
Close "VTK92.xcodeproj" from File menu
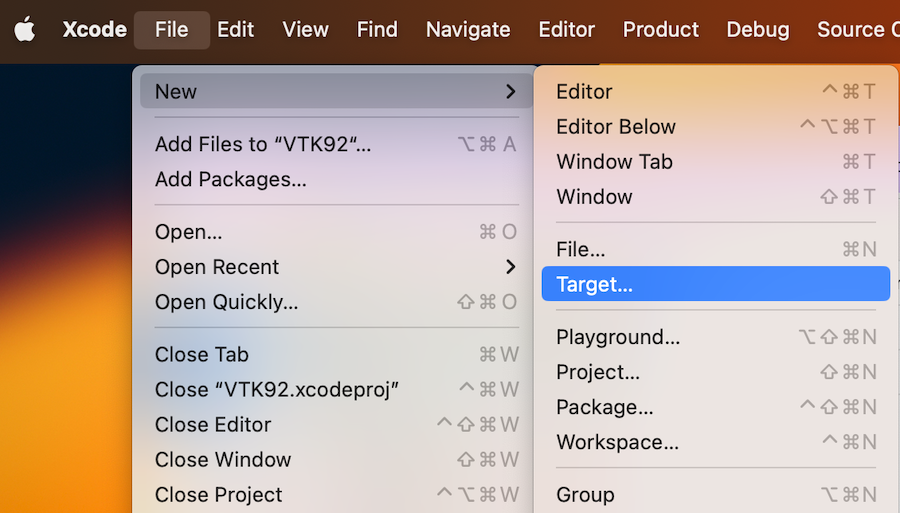(x=276, y=389)
